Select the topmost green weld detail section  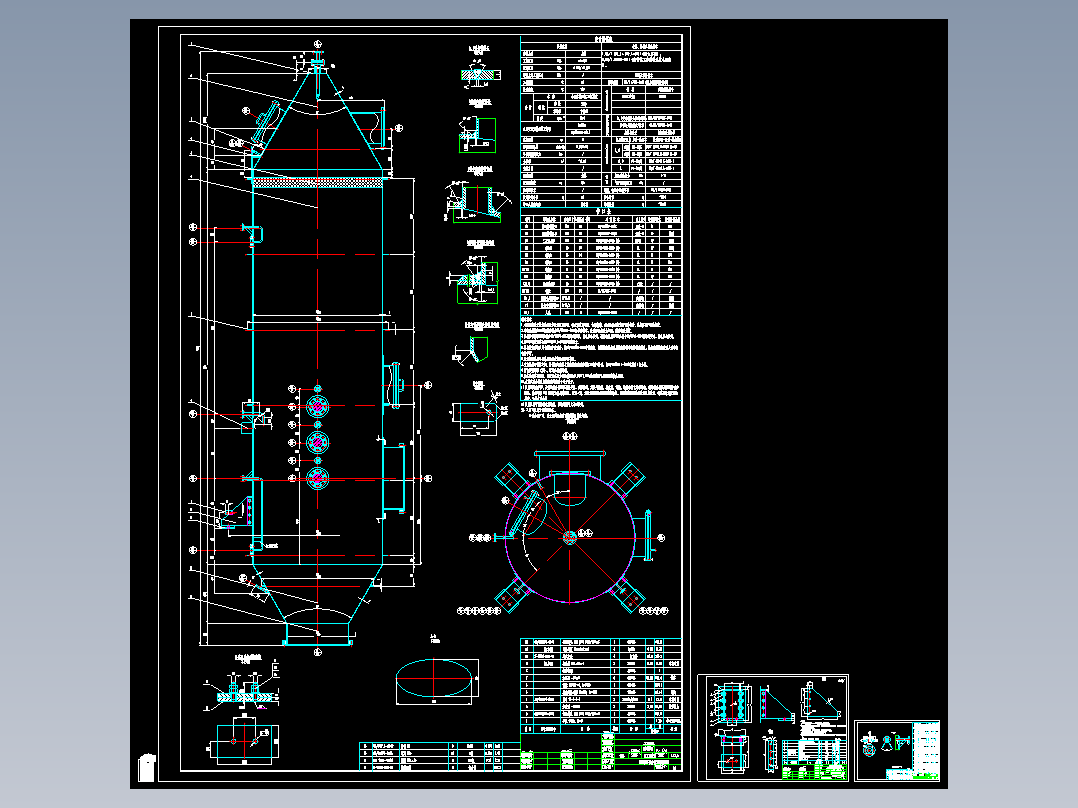(x=479, y=72)
